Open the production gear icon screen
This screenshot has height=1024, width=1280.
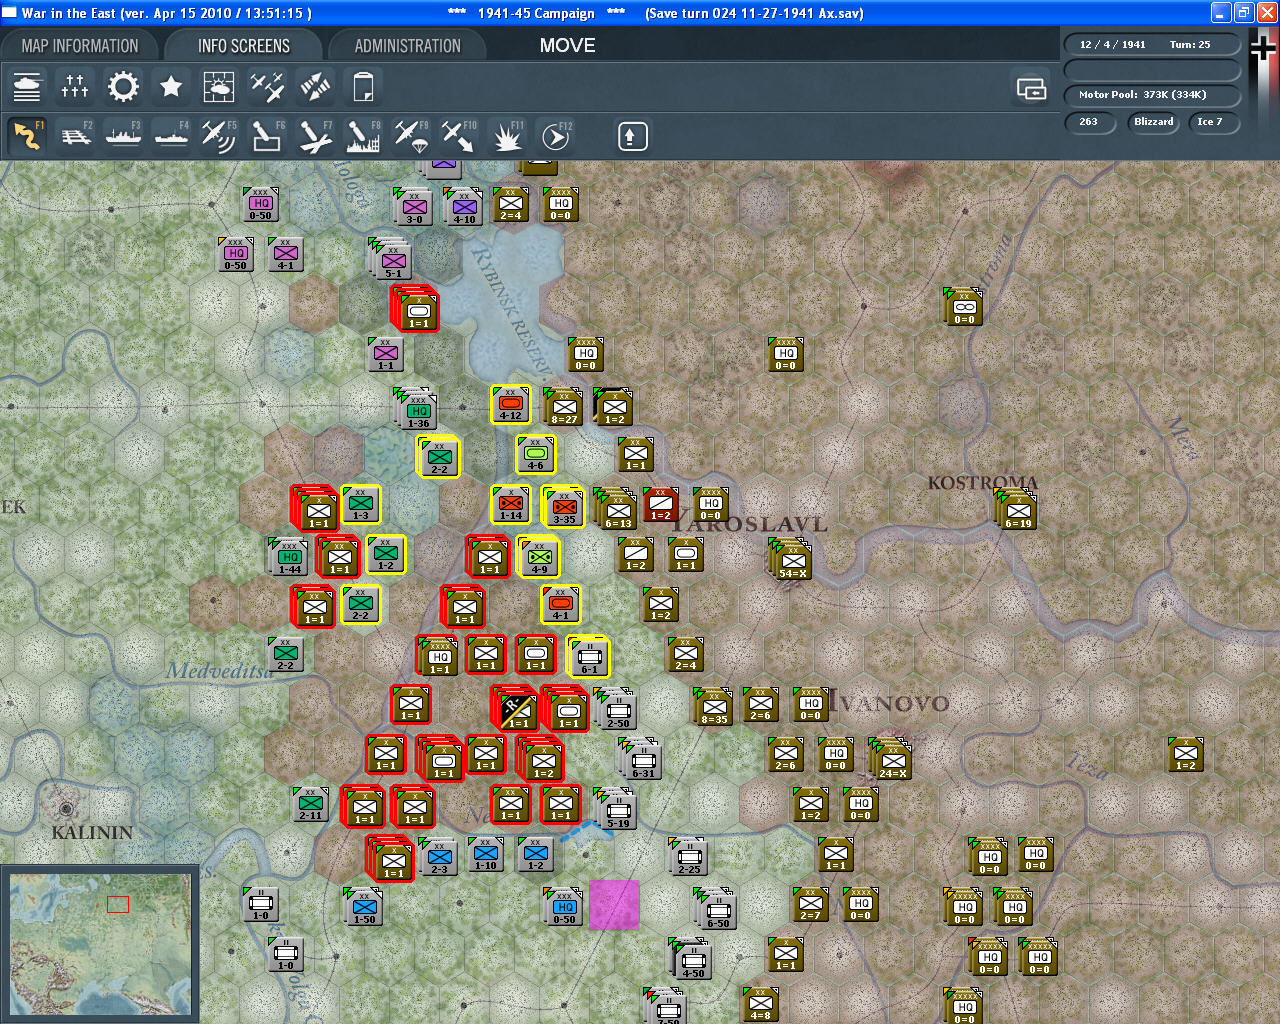tap(123, 87)
